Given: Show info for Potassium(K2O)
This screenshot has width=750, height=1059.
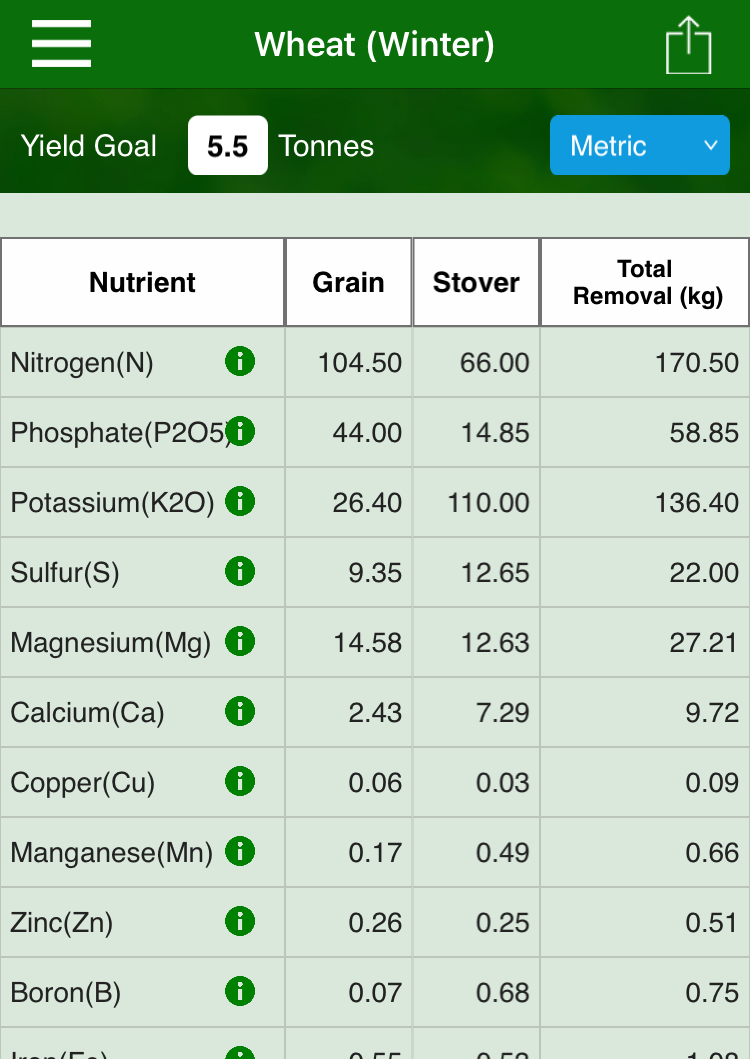Looking at the screenshot, I should 240,502.
